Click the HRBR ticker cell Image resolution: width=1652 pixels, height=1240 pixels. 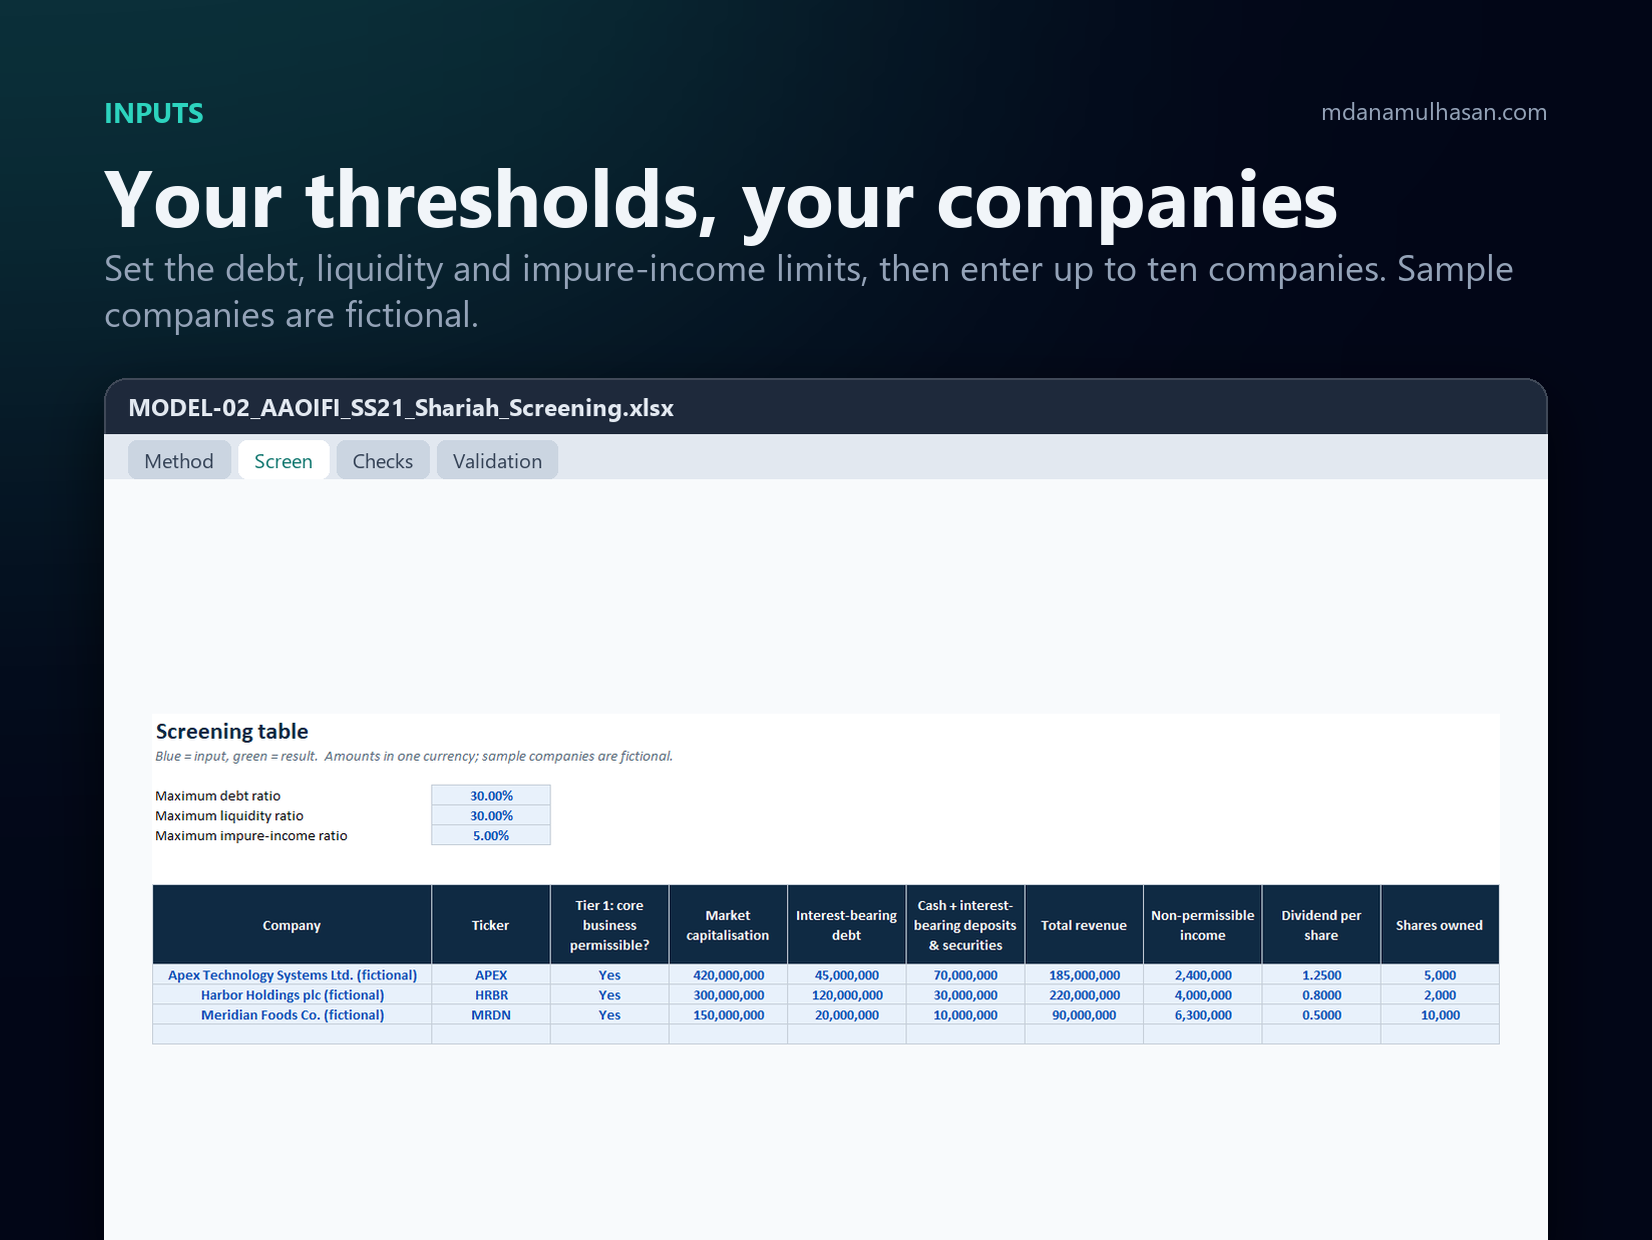(491, 995)
